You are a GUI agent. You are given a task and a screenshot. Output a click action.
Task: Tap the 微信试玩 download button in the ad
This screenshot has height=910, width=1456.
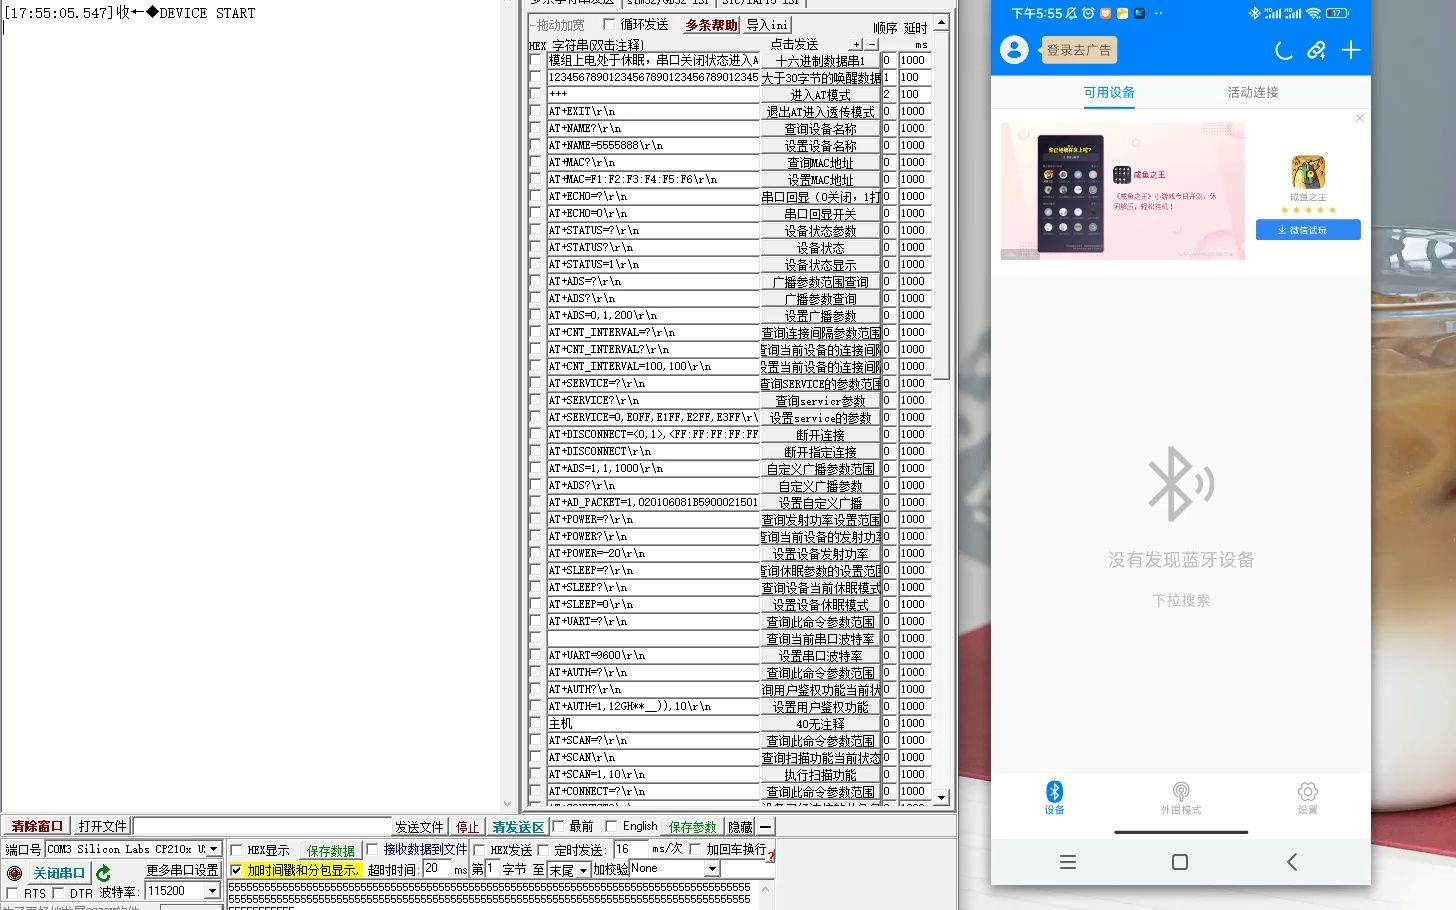(x=1308, y=230)
